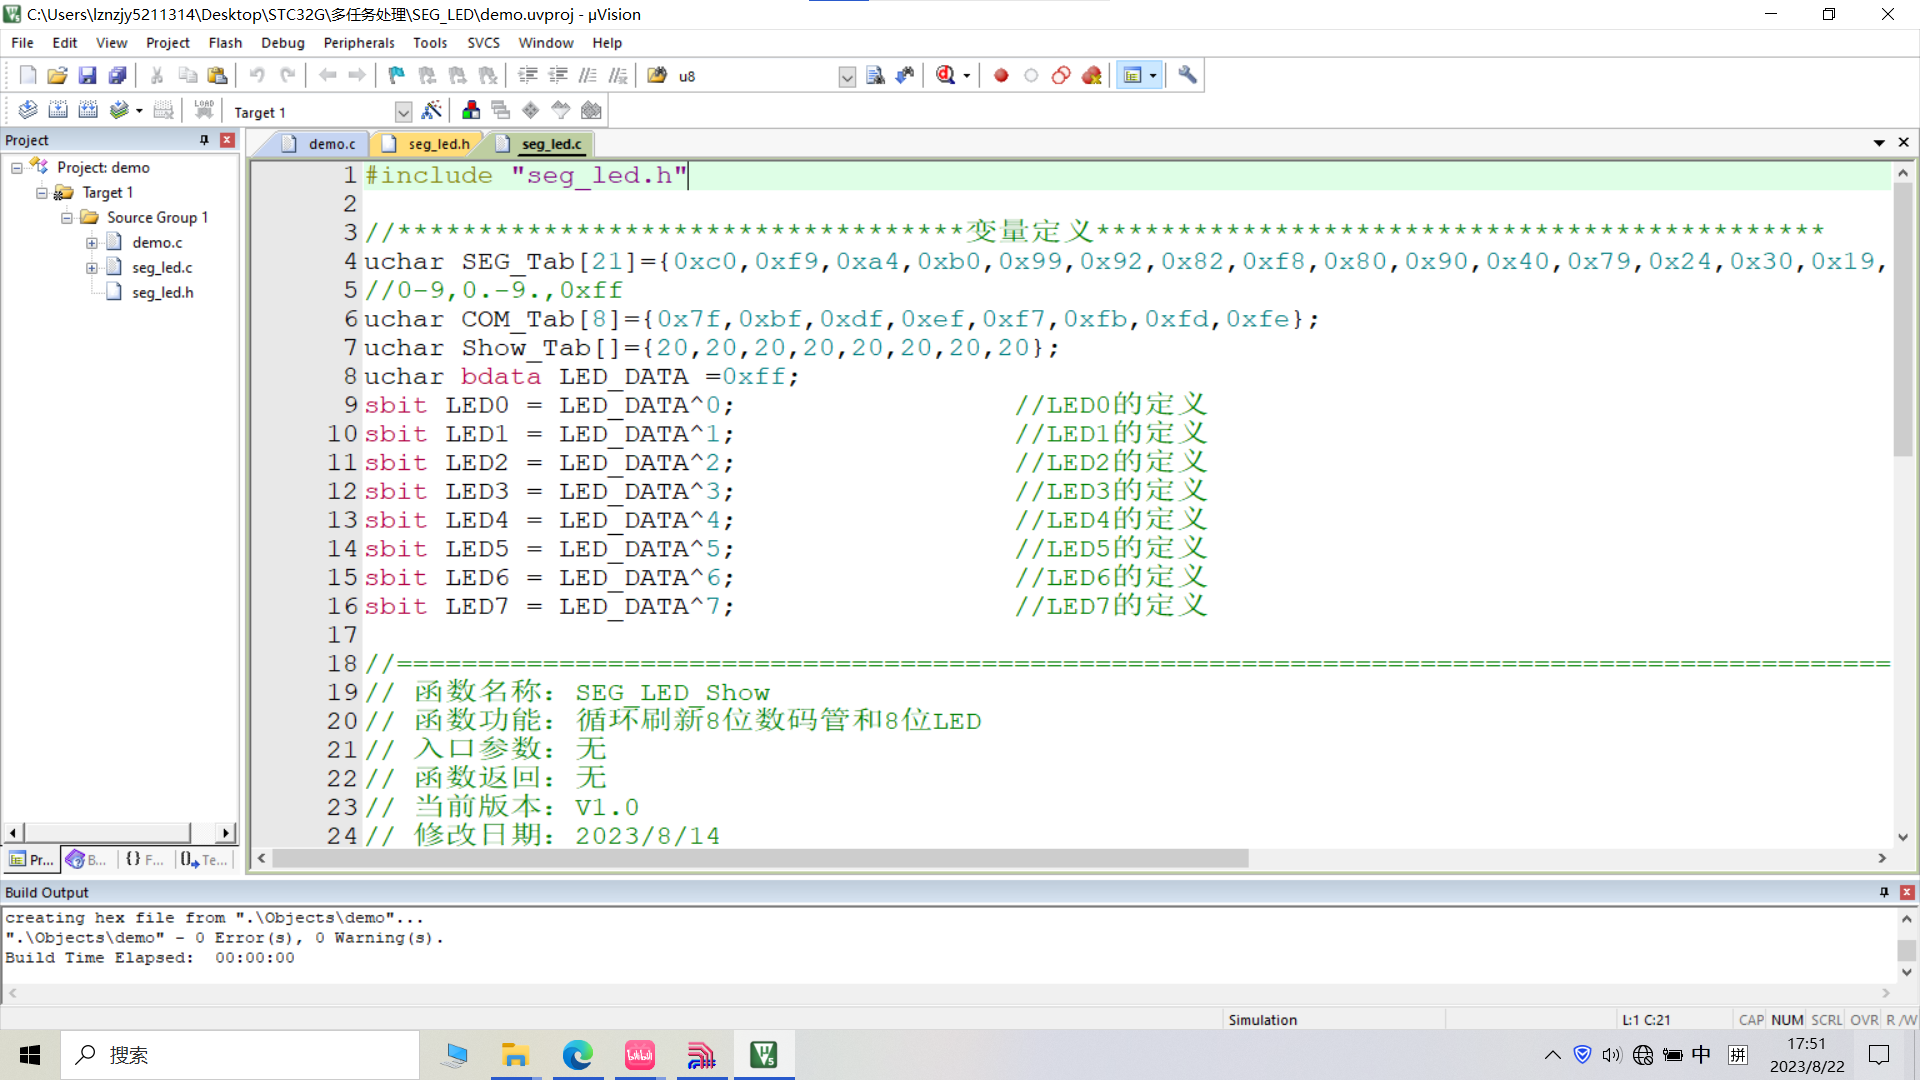Open Manage Project Items colored blocks icon

pos(471,110)
